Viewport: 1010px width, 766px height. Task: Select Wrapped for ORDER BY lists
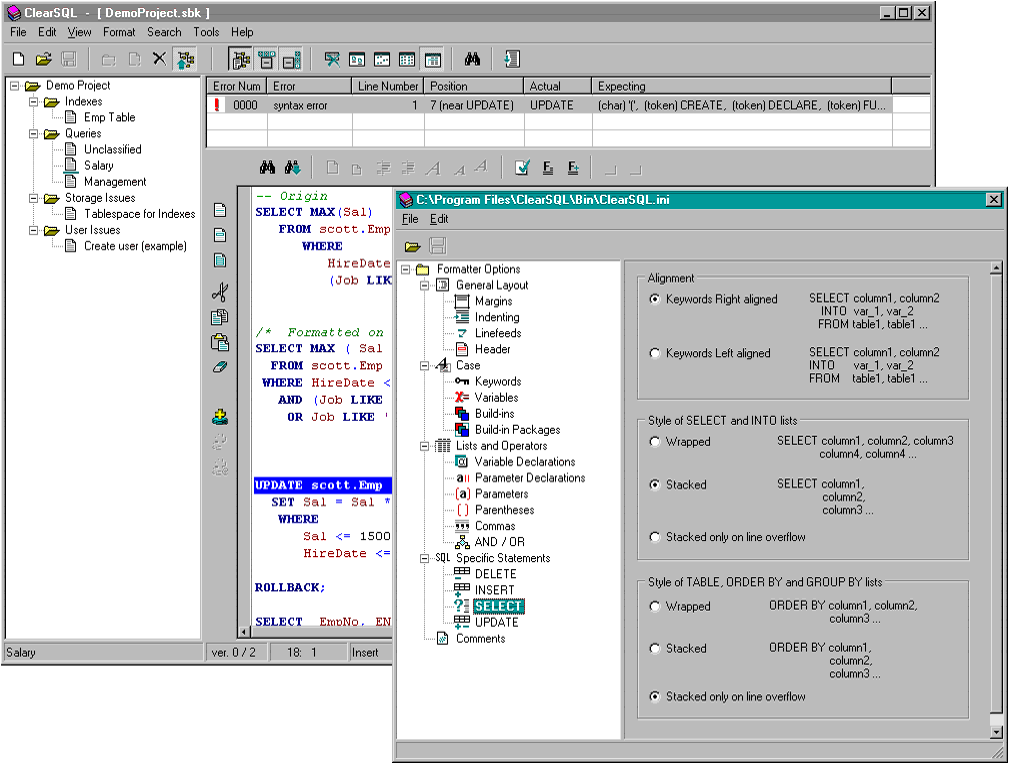[654, 606]
